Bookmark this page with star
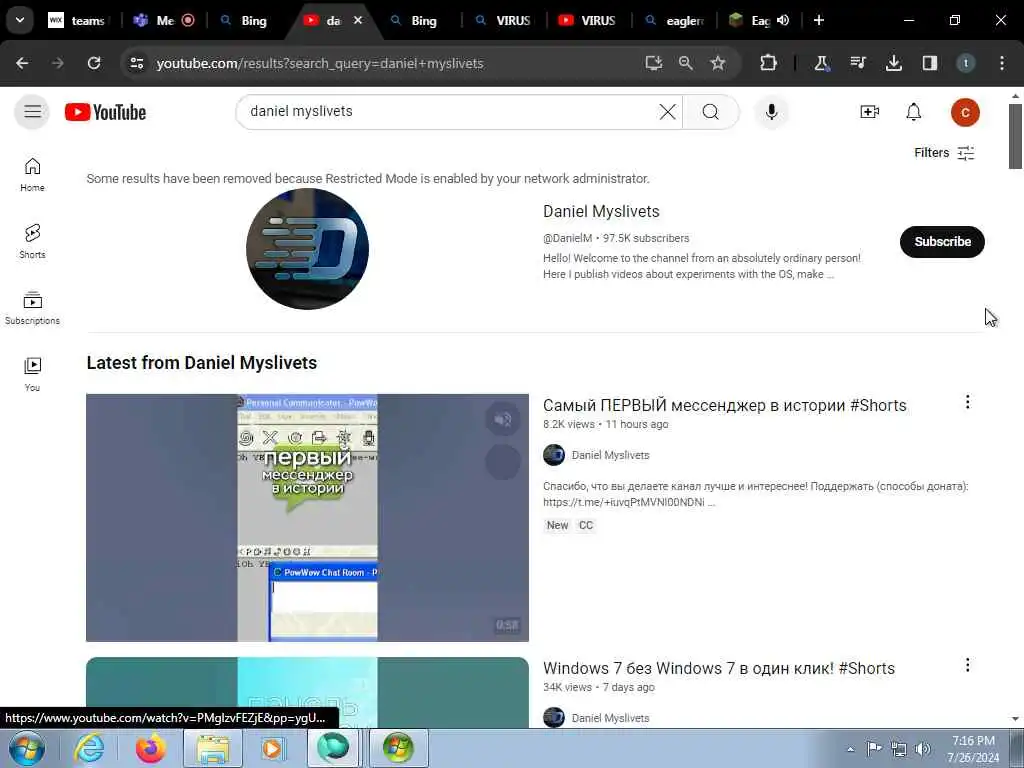The width and height of the screenshot is (1024, 768). pos(718,63)
